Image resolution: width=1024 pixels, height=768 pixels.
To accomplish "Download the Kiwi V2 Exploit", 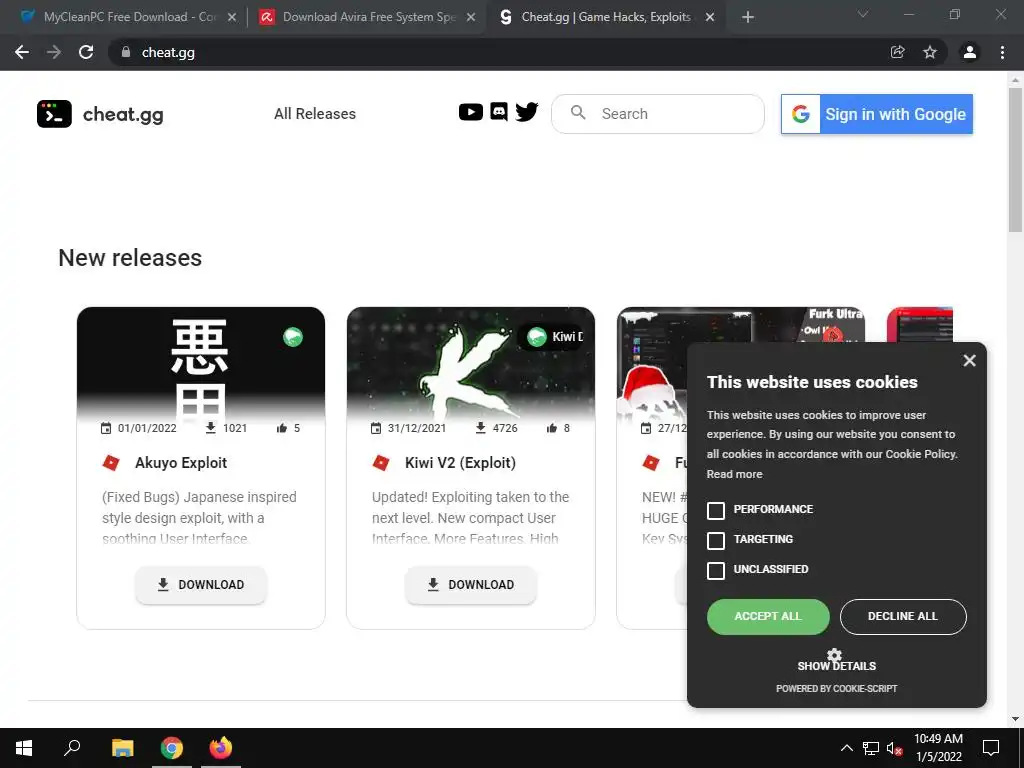I will tap(471, 584).
